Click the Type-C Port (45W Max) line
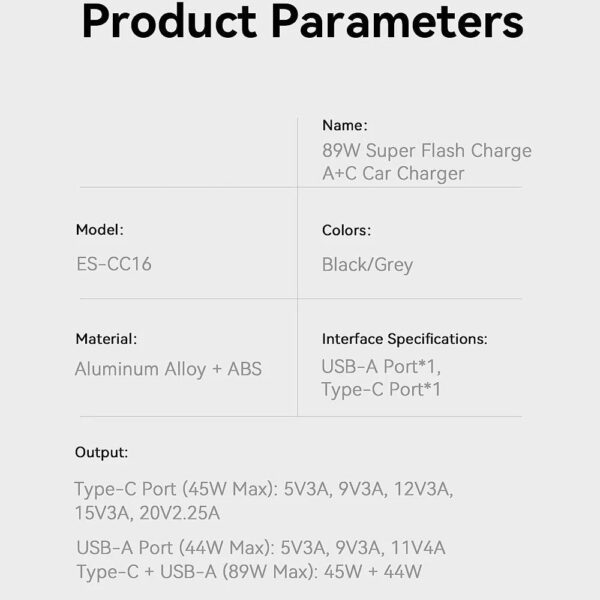 [x=264, y=489]
